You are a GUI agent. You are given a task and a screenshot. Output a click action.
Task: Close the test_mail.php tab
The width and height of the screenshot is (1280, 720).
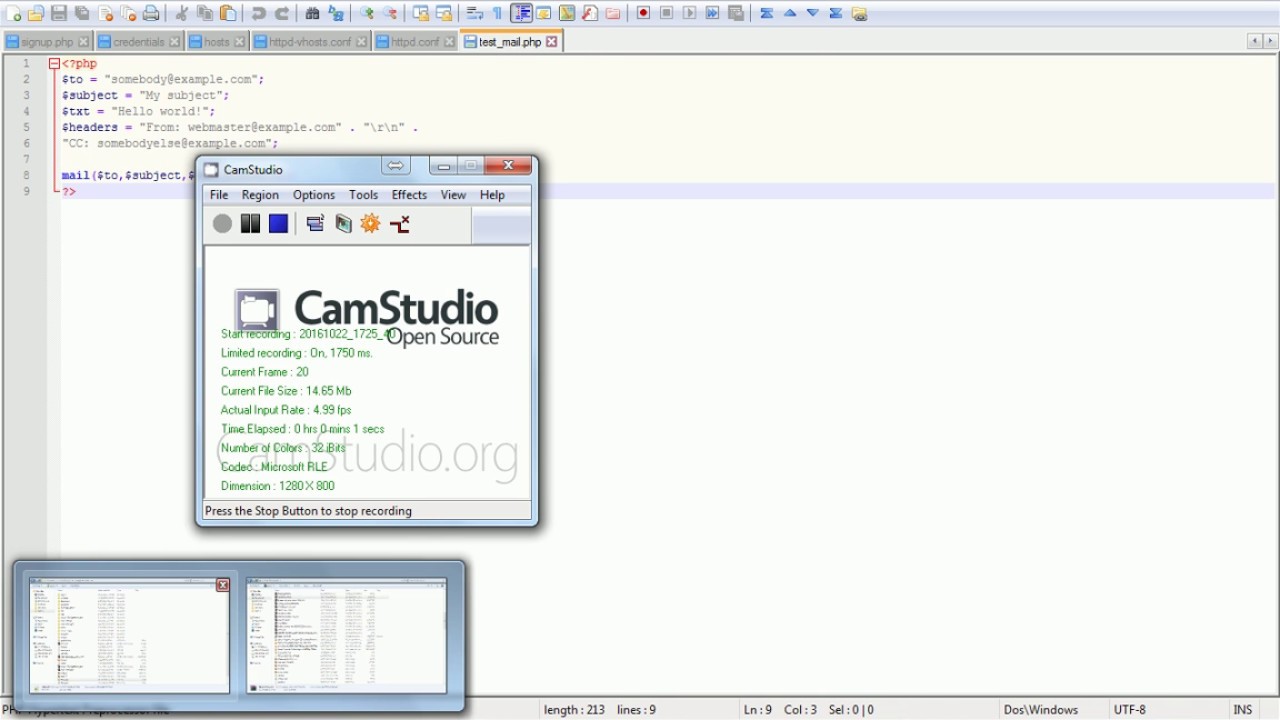click(x=551, y=42)
